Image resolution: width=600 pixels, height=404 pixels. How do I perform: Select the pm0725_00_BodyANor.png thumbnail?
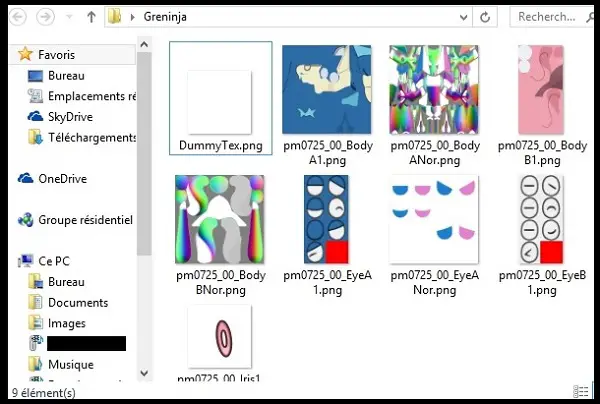pos(434,90)
